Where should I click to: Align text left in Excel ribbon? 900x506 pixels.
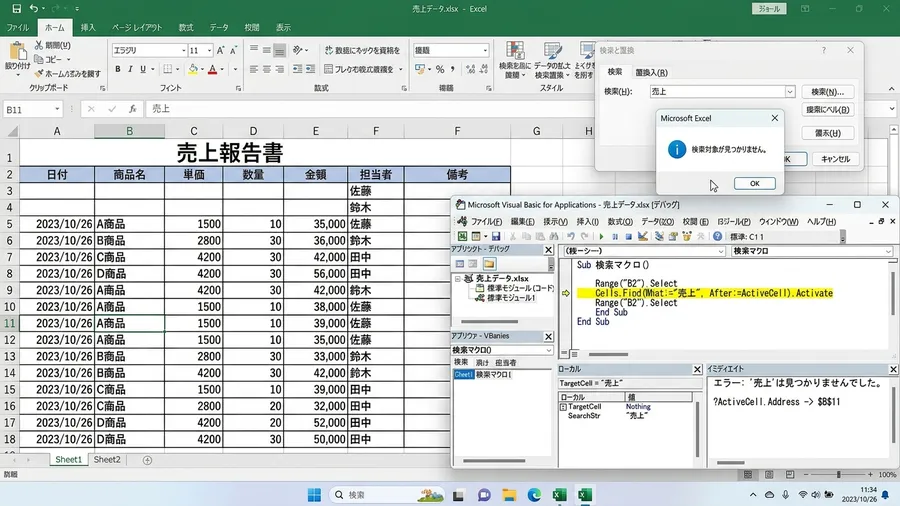254,69
